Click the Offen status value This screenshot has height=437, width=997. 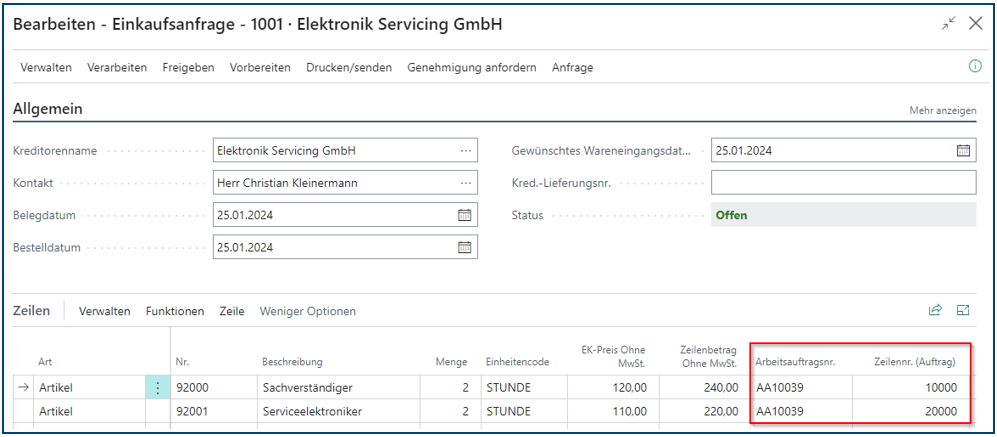tap(731, 215)
